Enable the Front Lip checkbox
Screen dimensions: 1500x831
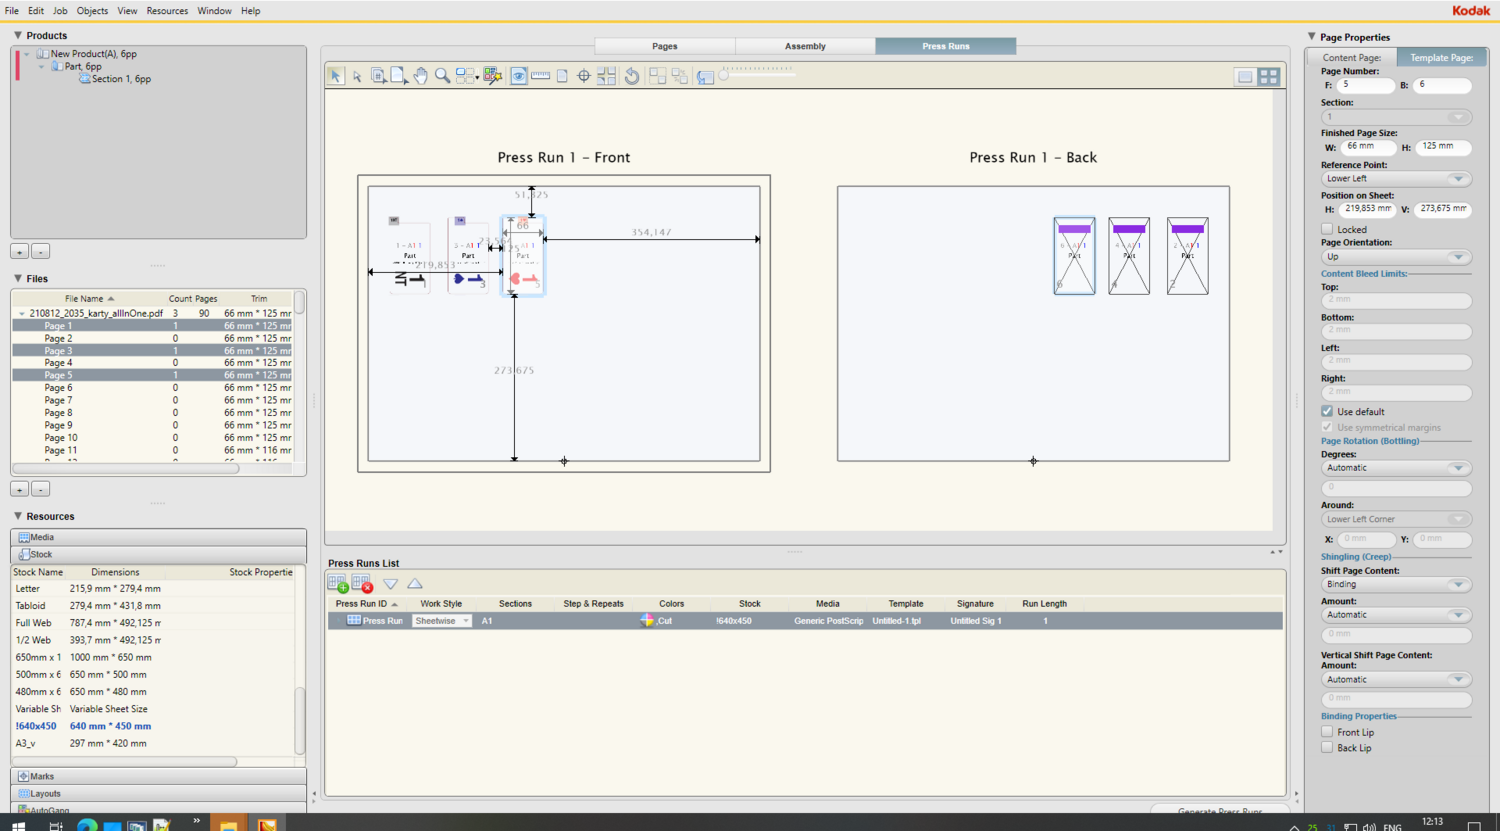[x=1327, y=732]
